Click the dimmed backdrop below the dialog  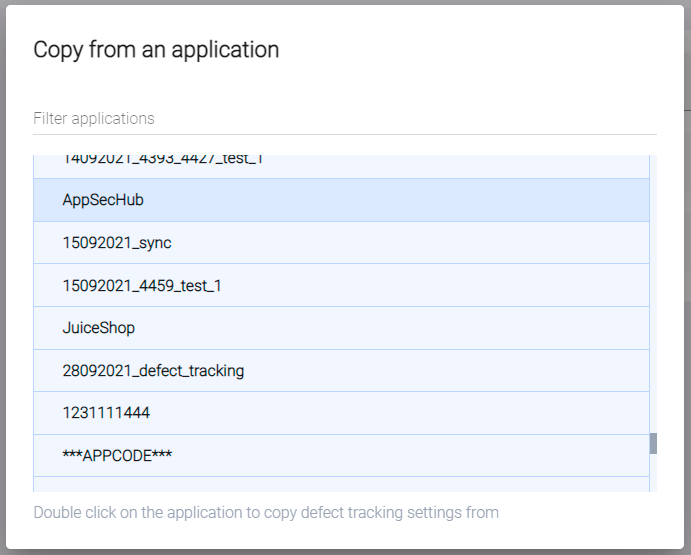coord(345,552)
